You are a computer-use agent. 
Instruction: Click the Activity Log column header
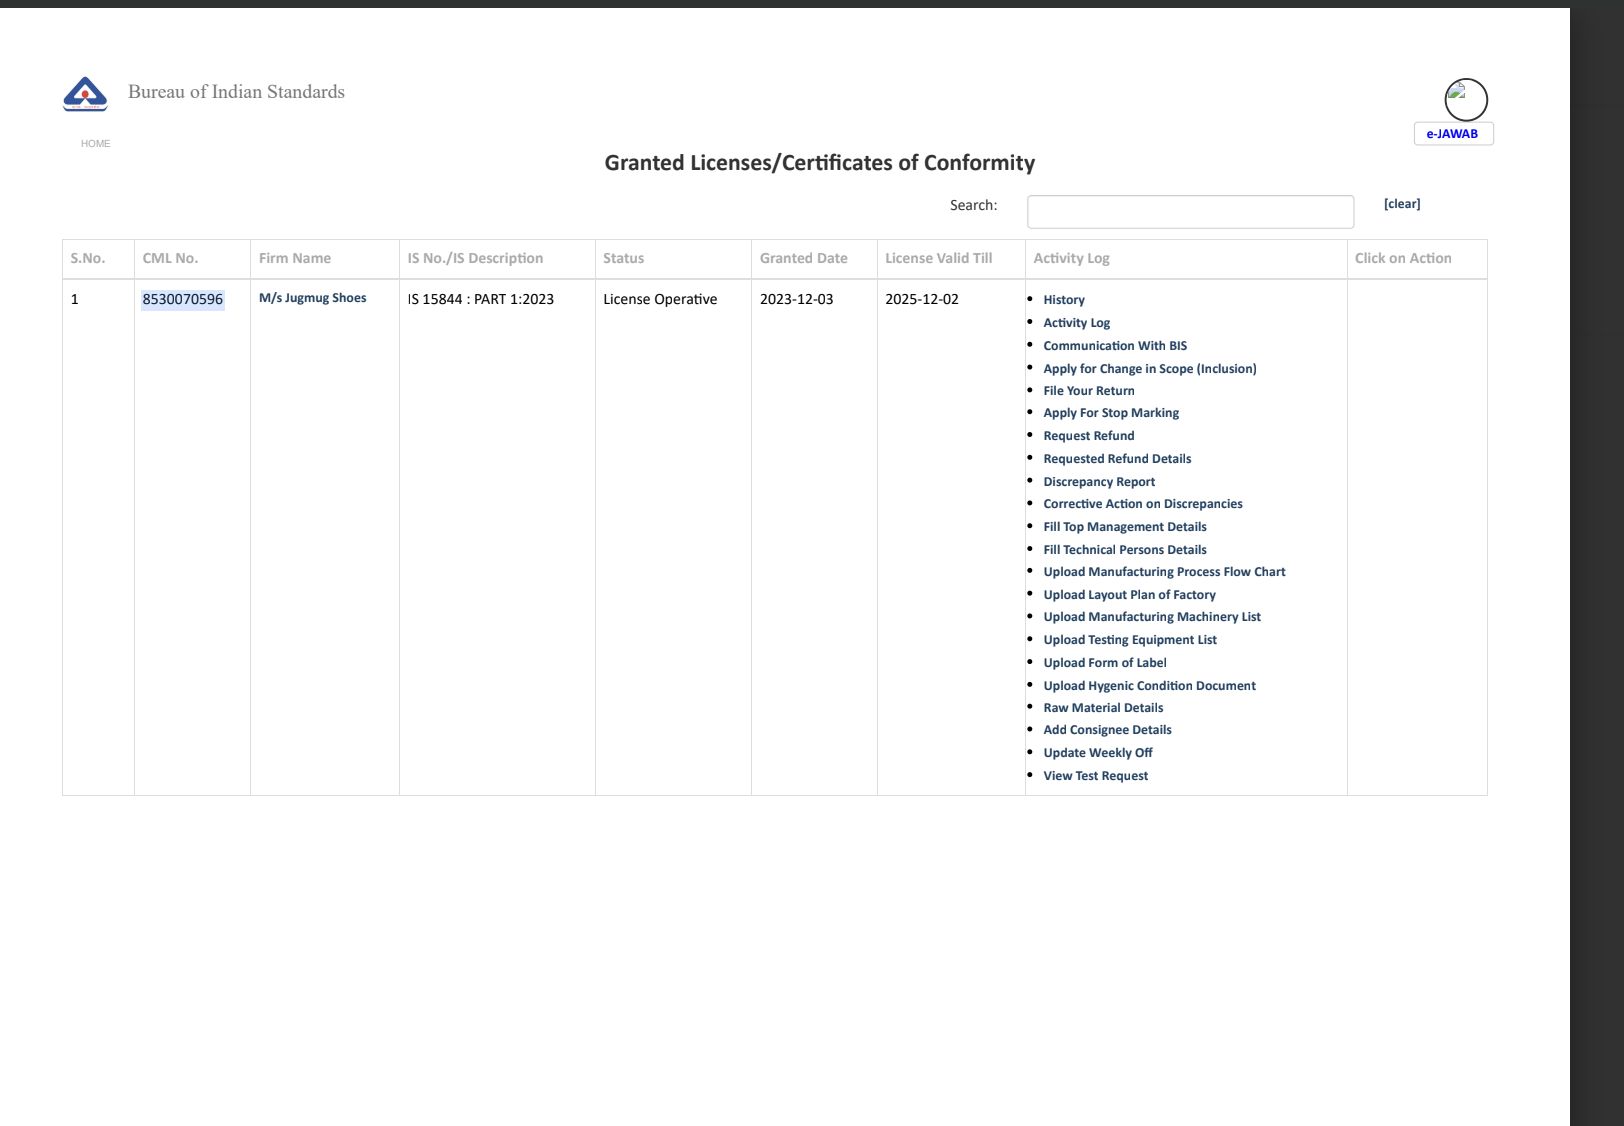(1072, 258)
